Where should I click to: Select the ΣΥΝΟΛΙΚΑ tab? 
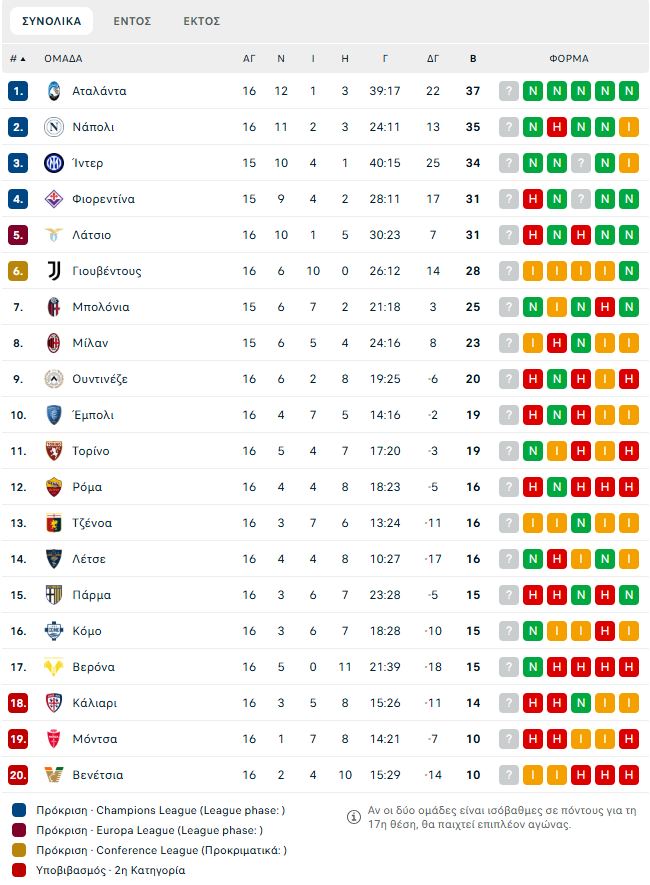pos(51,21)
